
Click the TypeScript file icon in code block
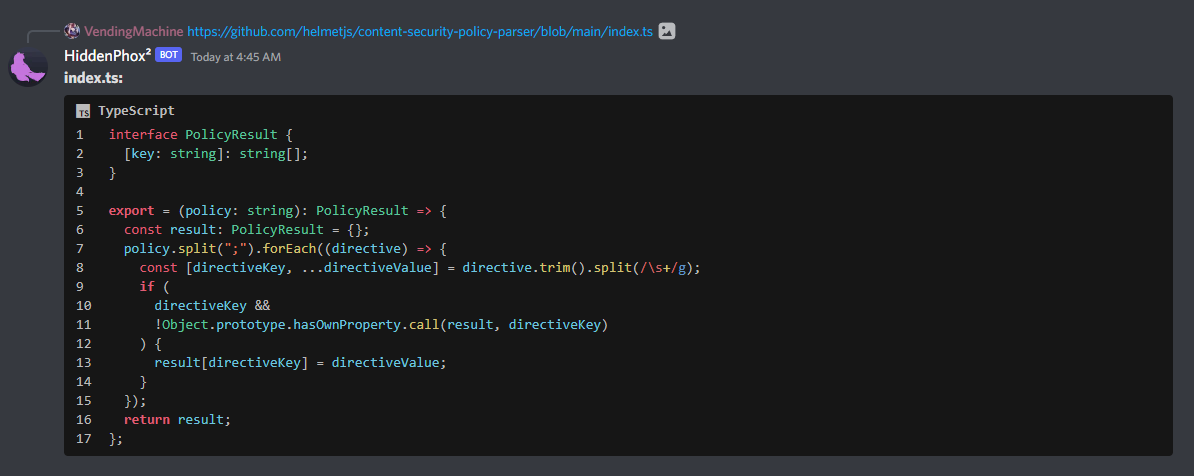(83, 111)
